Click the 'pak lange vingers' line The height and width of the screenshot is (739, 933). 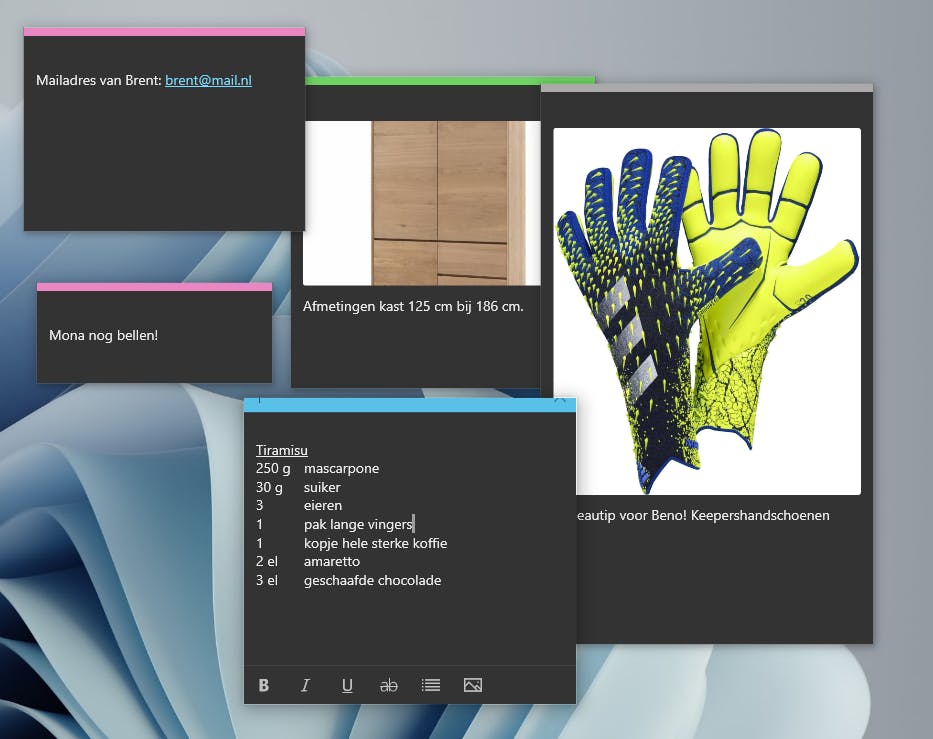(x=358, y=524)
